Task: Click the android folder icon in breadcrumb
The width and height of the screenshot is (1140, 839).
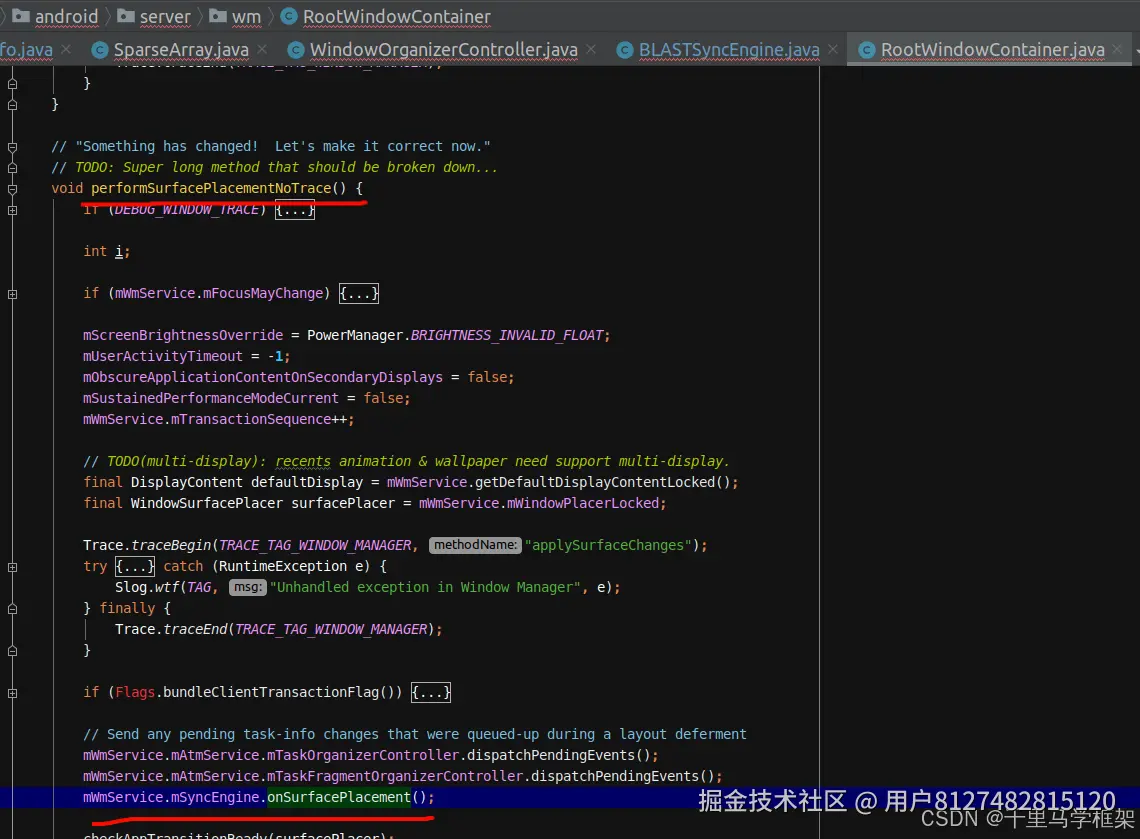Action: pos(21,15)
